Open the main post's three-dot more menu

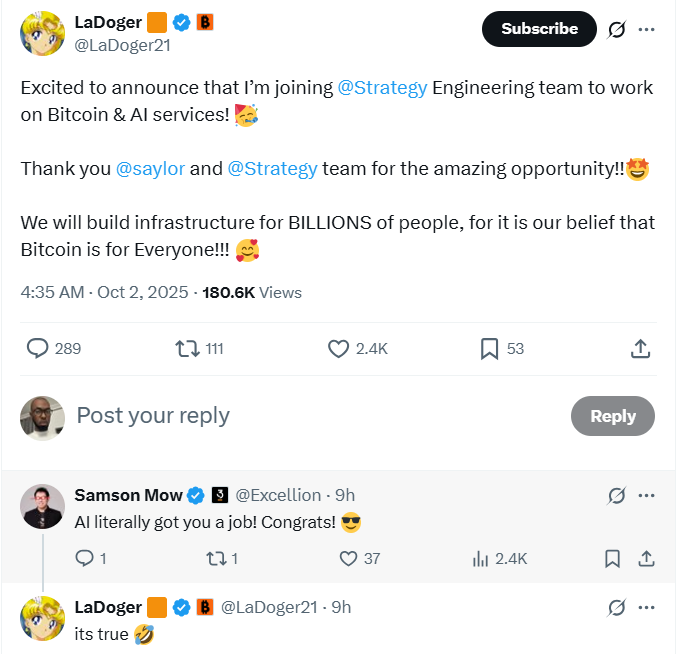click(646, 29)
